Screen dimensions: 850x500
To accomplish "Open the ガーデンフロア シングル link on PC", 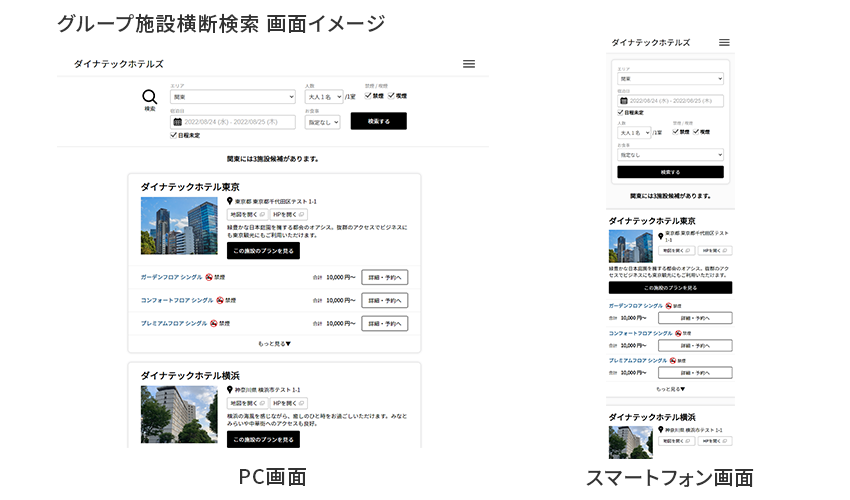I will (171, 277).
